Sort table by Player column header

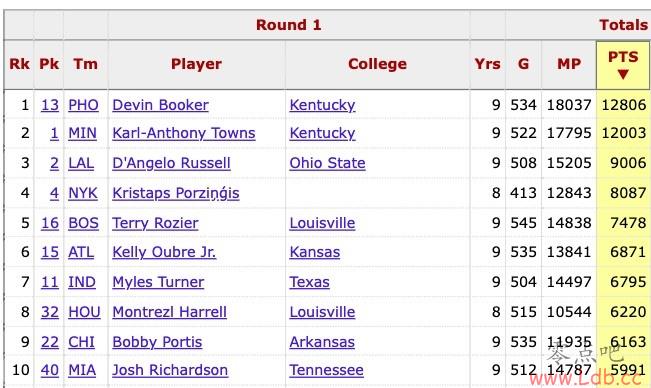pos(196,64)
